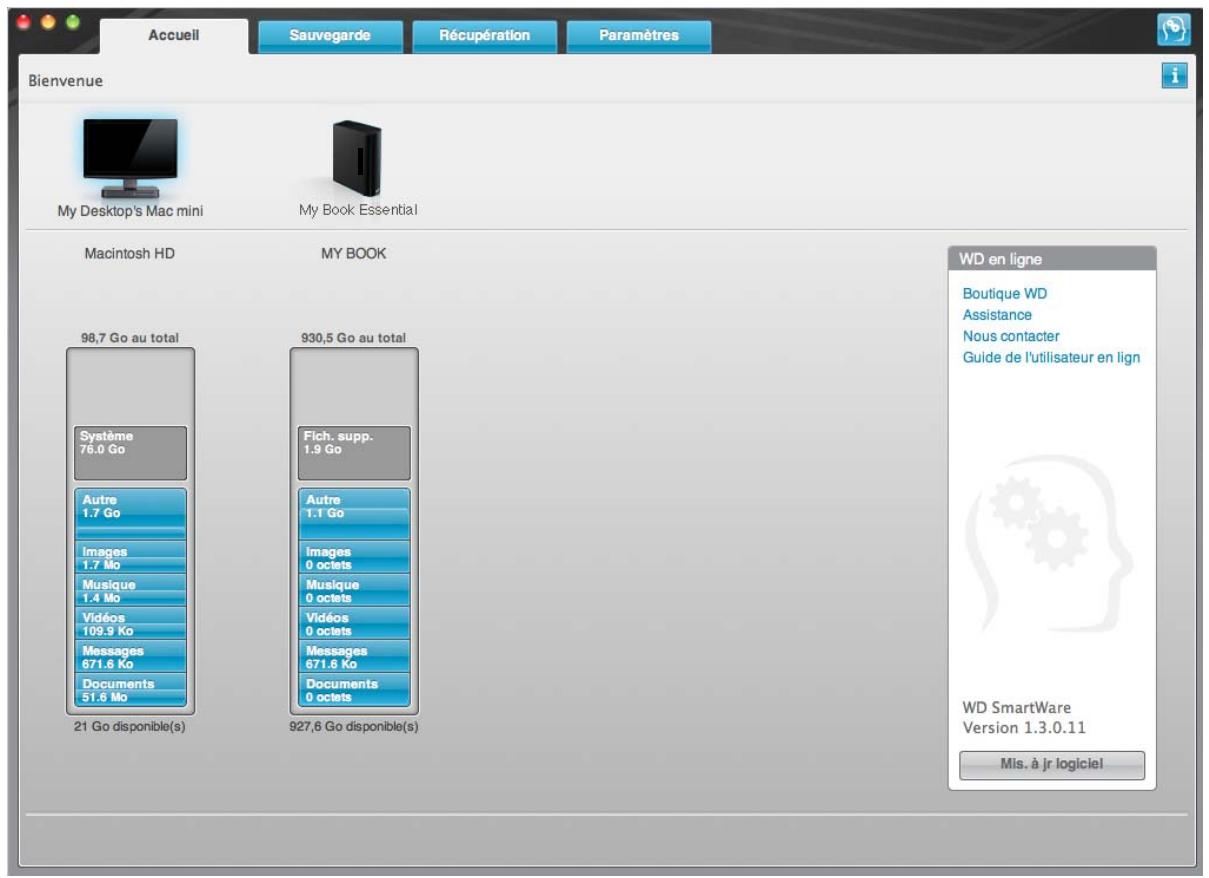
Task: Select Documents 51.6 Mo category on Macintosh HD
Action: (x=130, y=689)
